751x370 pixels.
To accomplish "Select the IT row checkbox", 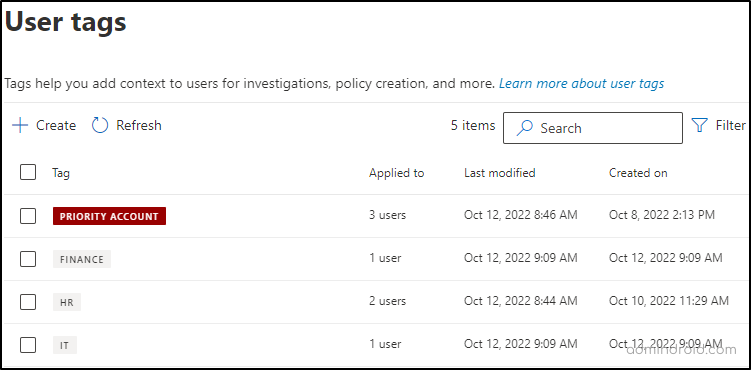I will pyautogui.click(x=28, y=345).
